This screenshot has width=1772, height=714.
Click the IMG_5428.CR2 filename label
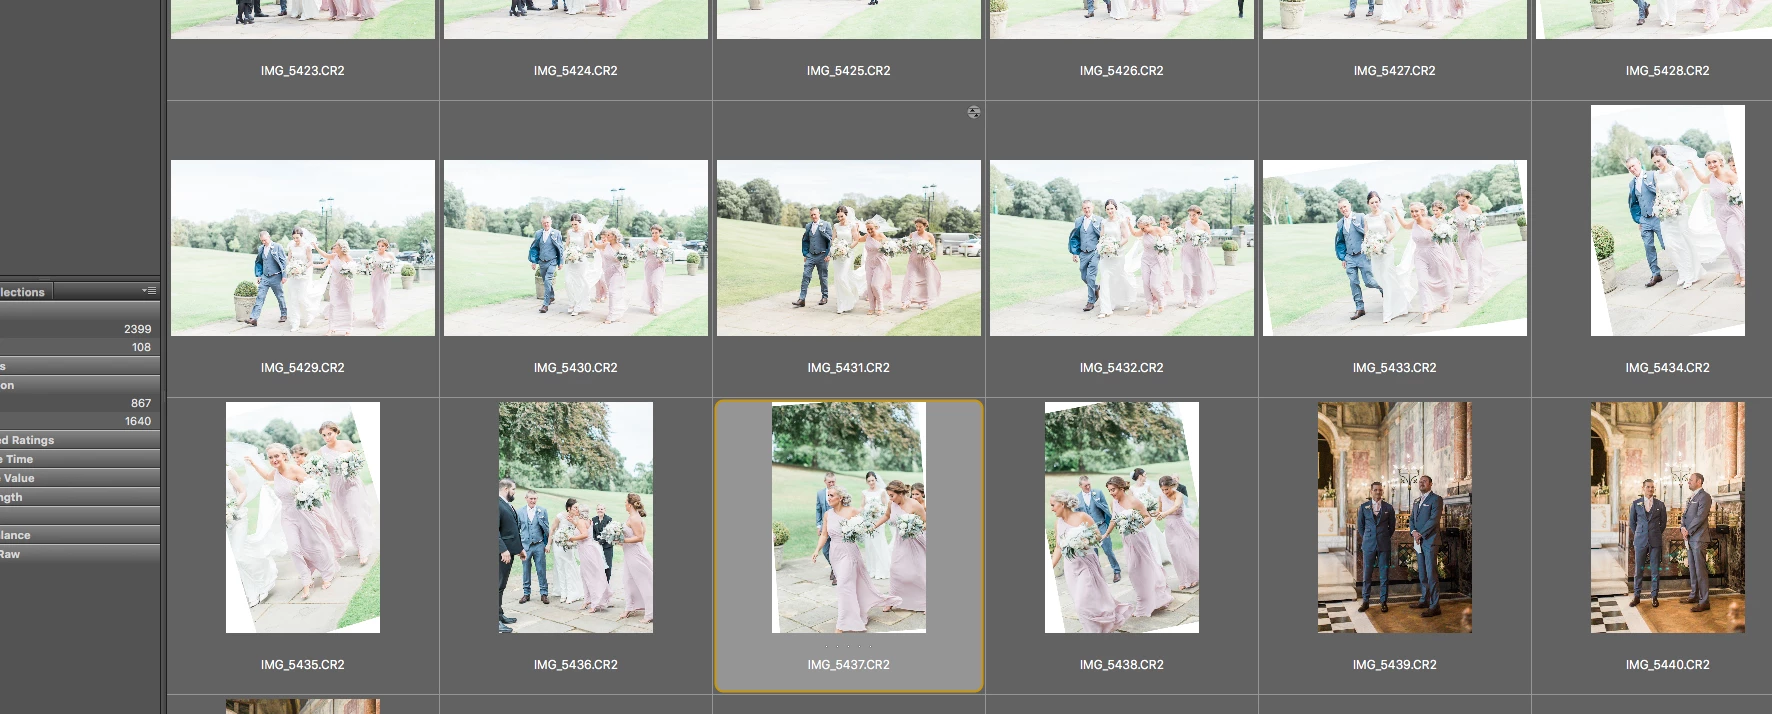[x=1668, y=71]
